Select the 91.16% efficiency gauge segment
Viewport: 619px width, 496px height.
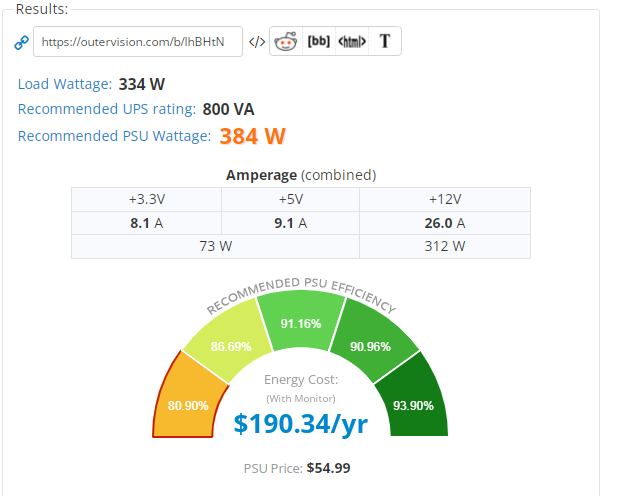(301, 321)
